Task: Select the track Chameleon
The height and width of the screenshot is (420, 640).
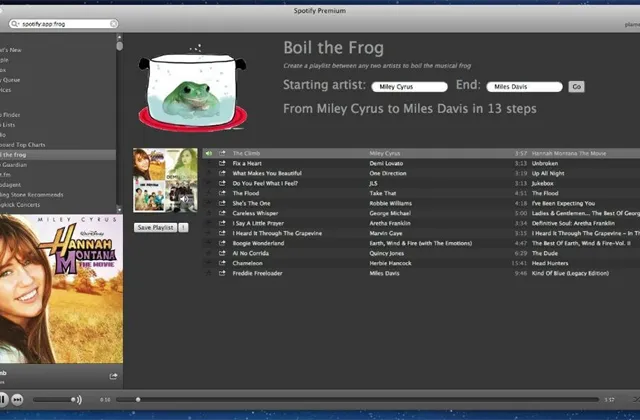Action: [x=247, y=263]
